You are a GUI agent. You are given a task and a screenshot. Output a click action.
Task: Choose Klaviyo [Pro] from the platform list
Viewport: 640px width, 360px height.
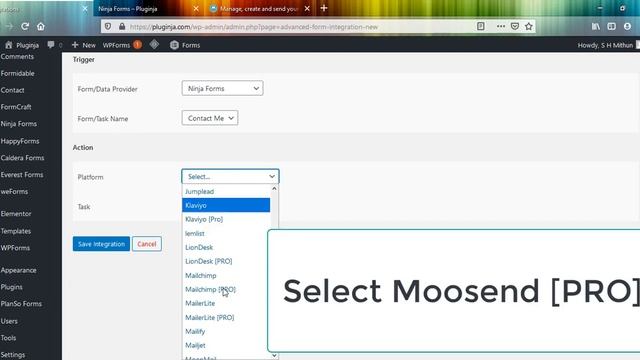click(x=226, y=219)
